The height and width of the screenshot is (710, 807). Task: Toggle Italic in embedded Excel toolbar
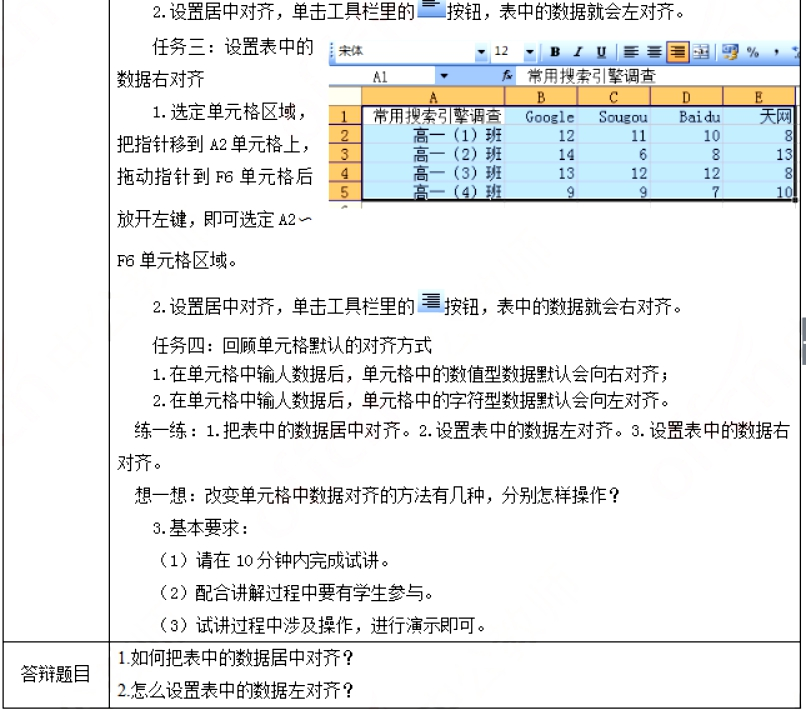click(x=578, y=51)
